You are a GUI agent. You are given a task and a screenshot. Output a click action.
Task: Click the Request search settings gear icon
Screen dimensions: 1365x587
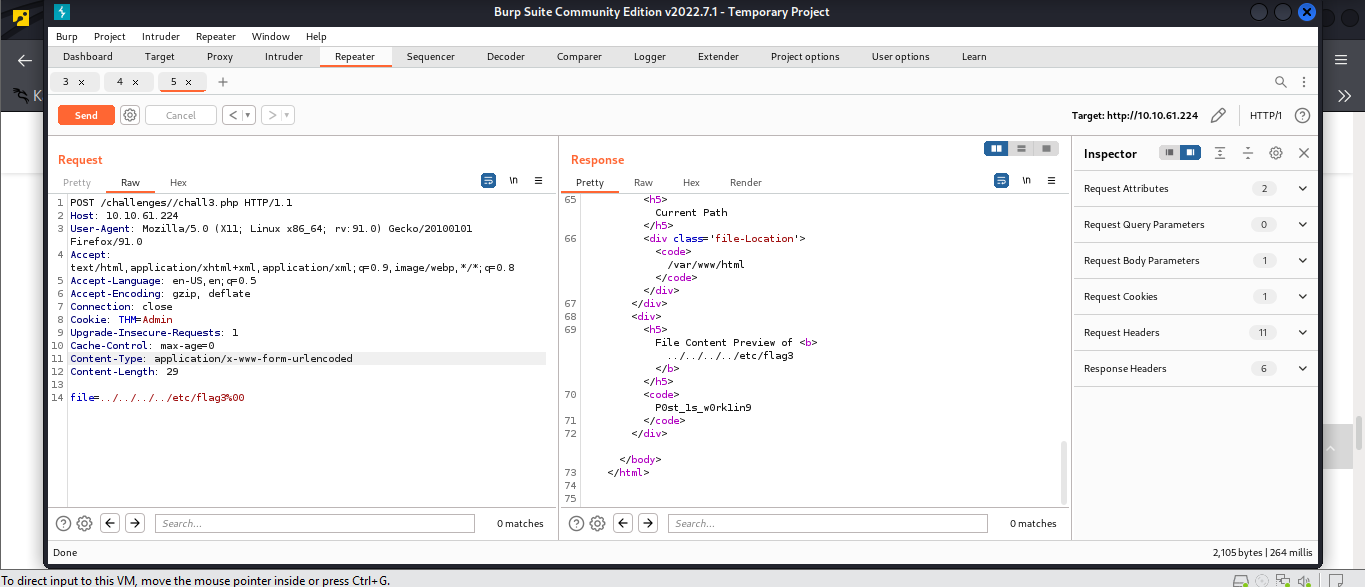84,523
